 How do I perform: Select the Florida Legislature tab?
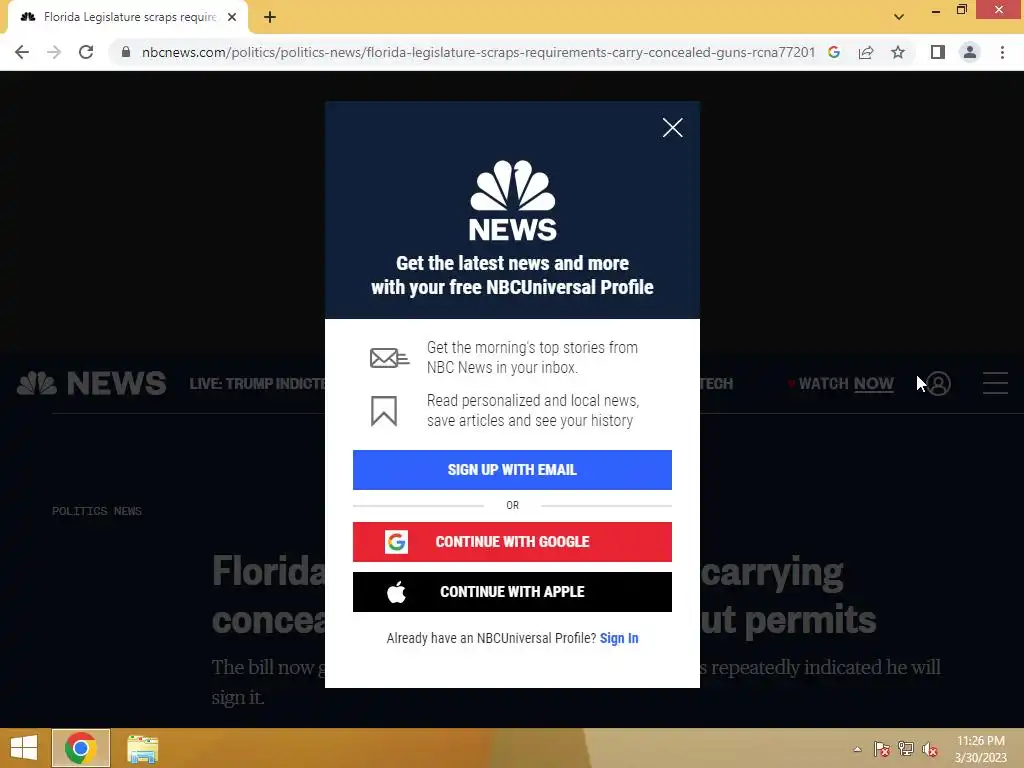(127, 17)
